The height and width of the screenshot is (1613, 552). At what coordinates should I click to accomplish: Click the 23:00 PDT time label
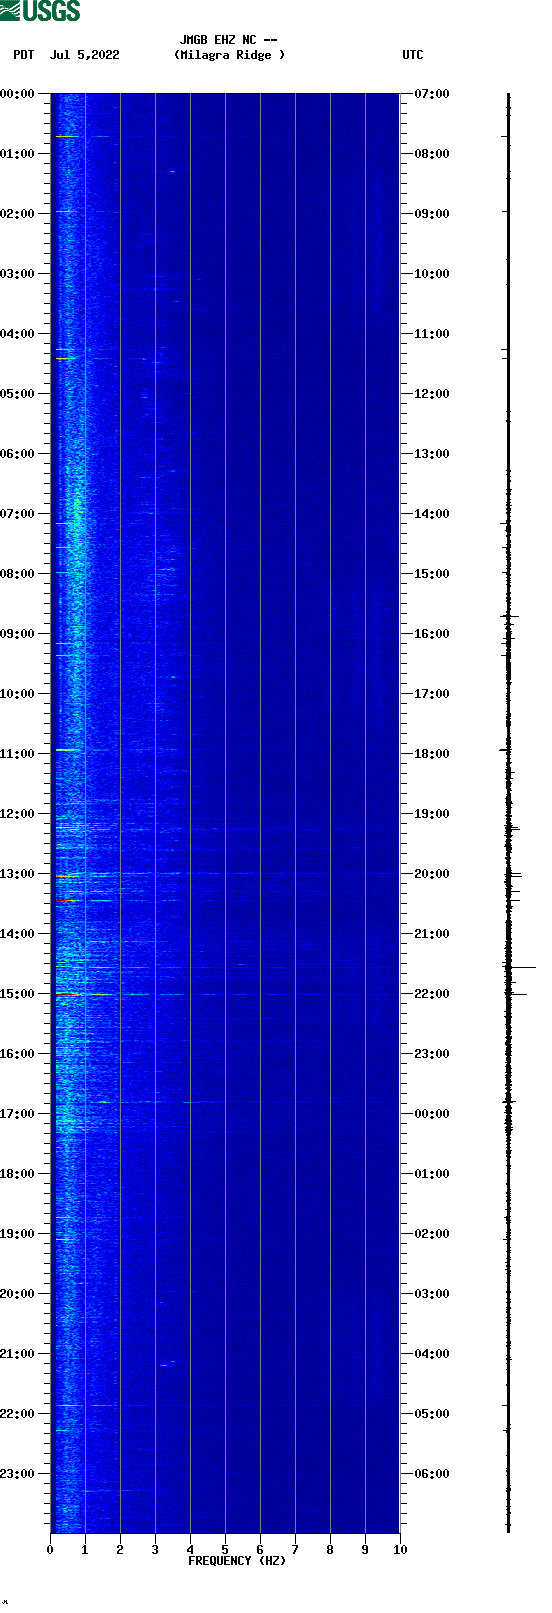click(18, 1474)
